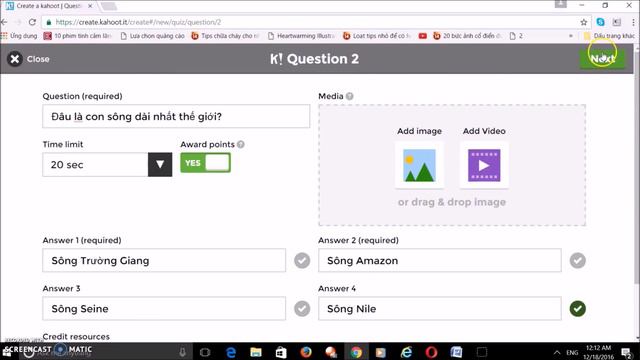
Task: Open the Ứng dụng apps bookmark
Action: click(x=19, y=36)
